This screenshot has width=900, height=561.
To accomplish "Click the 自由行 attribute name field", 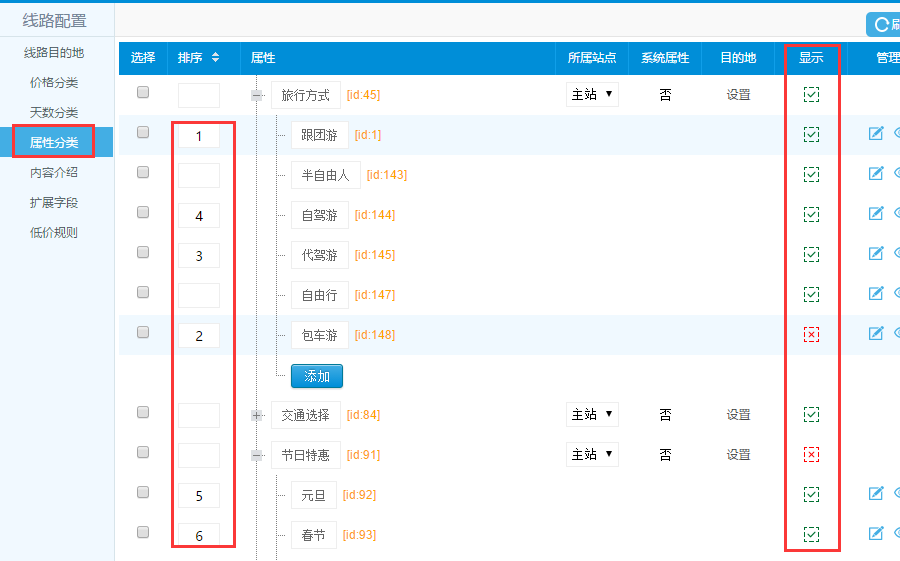I will tap(320, 295).
